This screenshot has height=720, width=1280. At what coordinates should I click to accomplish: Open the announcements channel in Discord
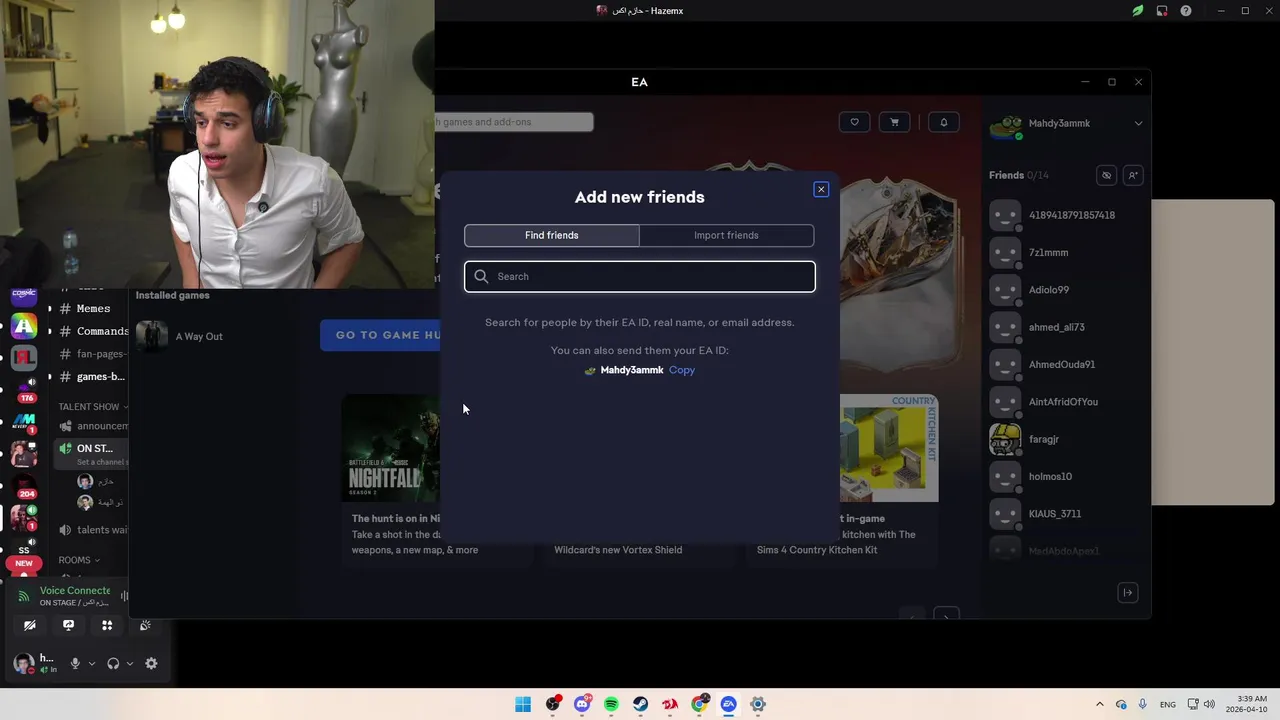pyautogui.click(x=92, y=426)
